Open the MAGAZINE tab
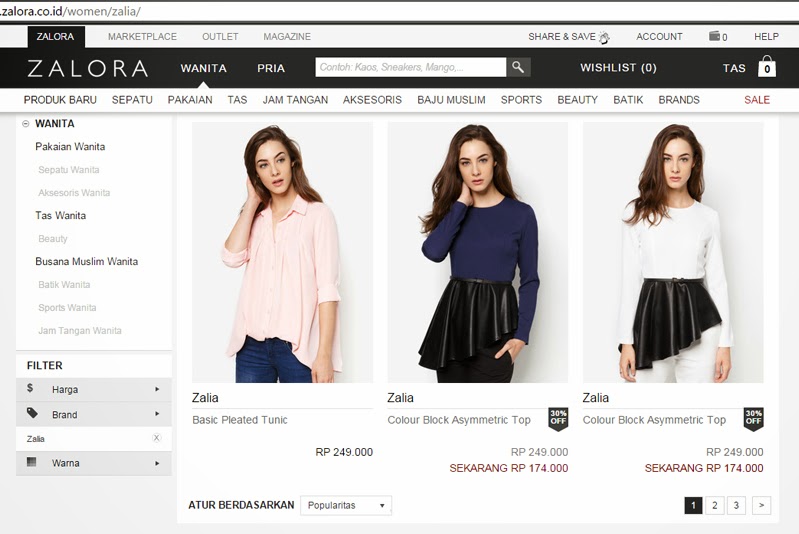Screen dimensions: 799x534 pyautogui.click(x=287, y=37)
